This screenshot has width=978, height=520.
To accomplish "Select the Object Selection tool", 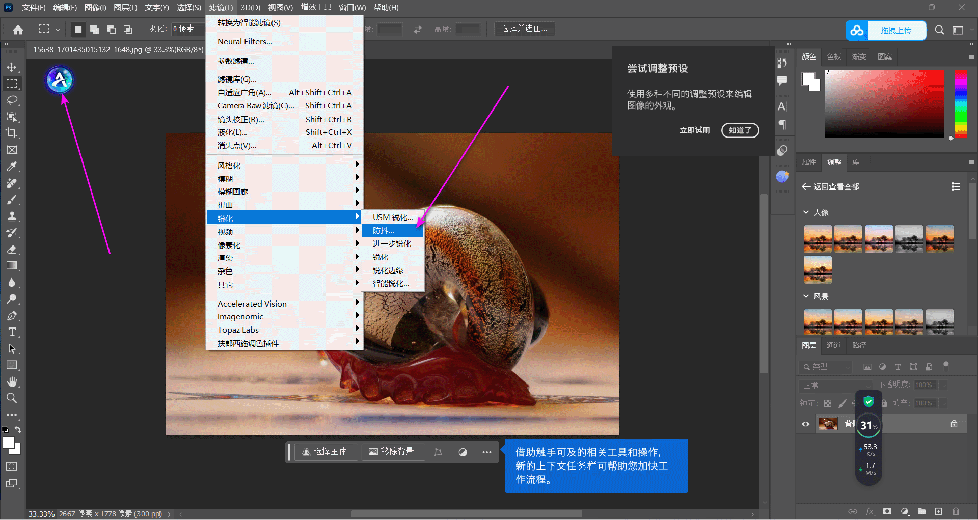I will coord(12,117).
